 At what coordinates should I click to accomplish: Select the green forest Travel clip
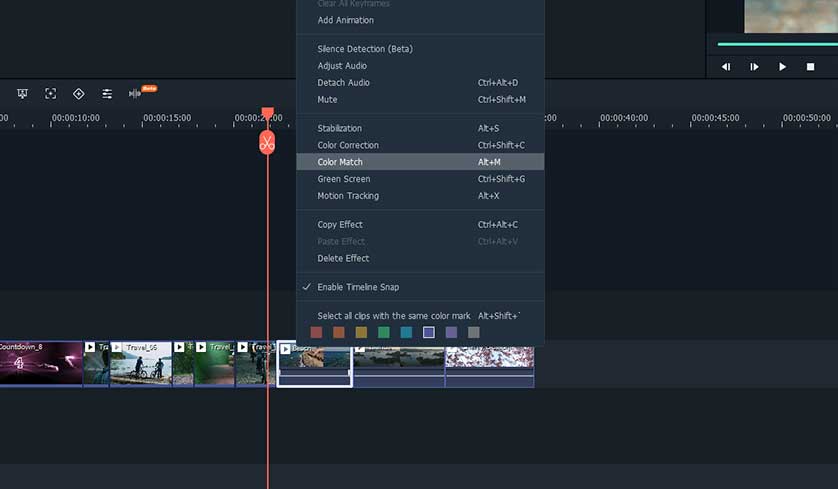tap(215, 363)
